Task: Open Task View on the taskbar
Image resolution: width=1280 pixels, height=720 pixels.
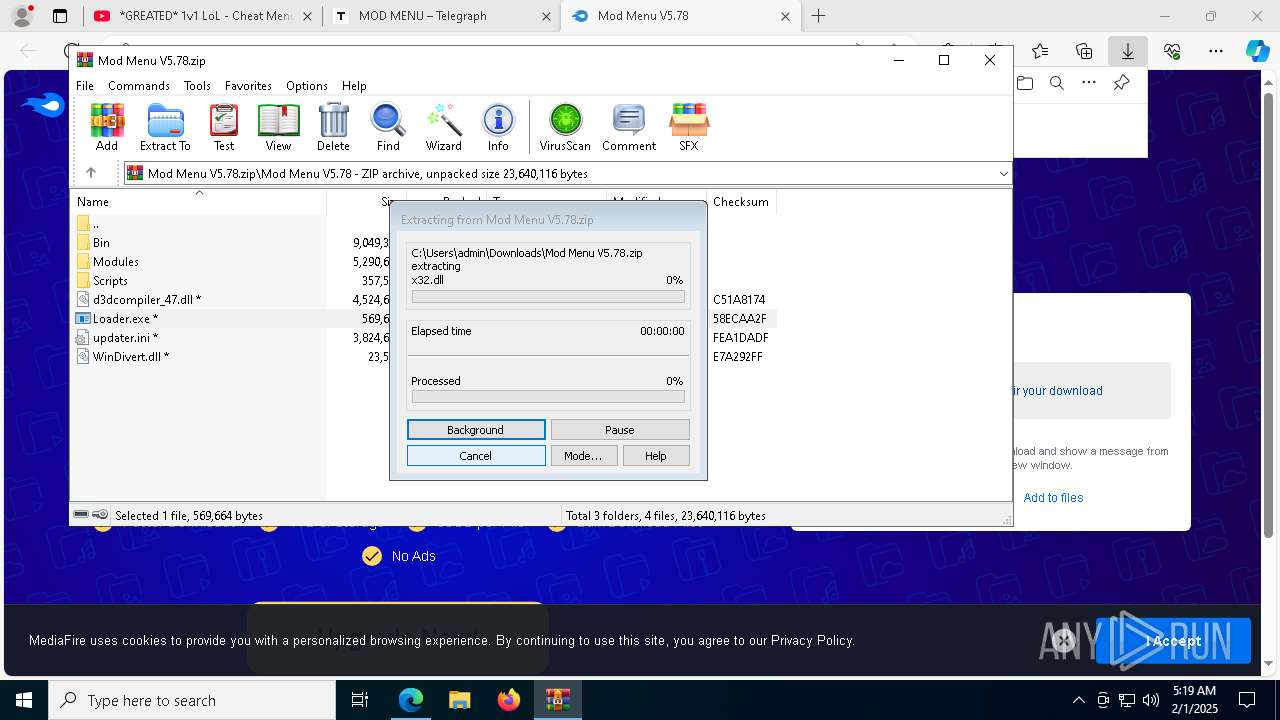Action: click(x=360, y=700)
